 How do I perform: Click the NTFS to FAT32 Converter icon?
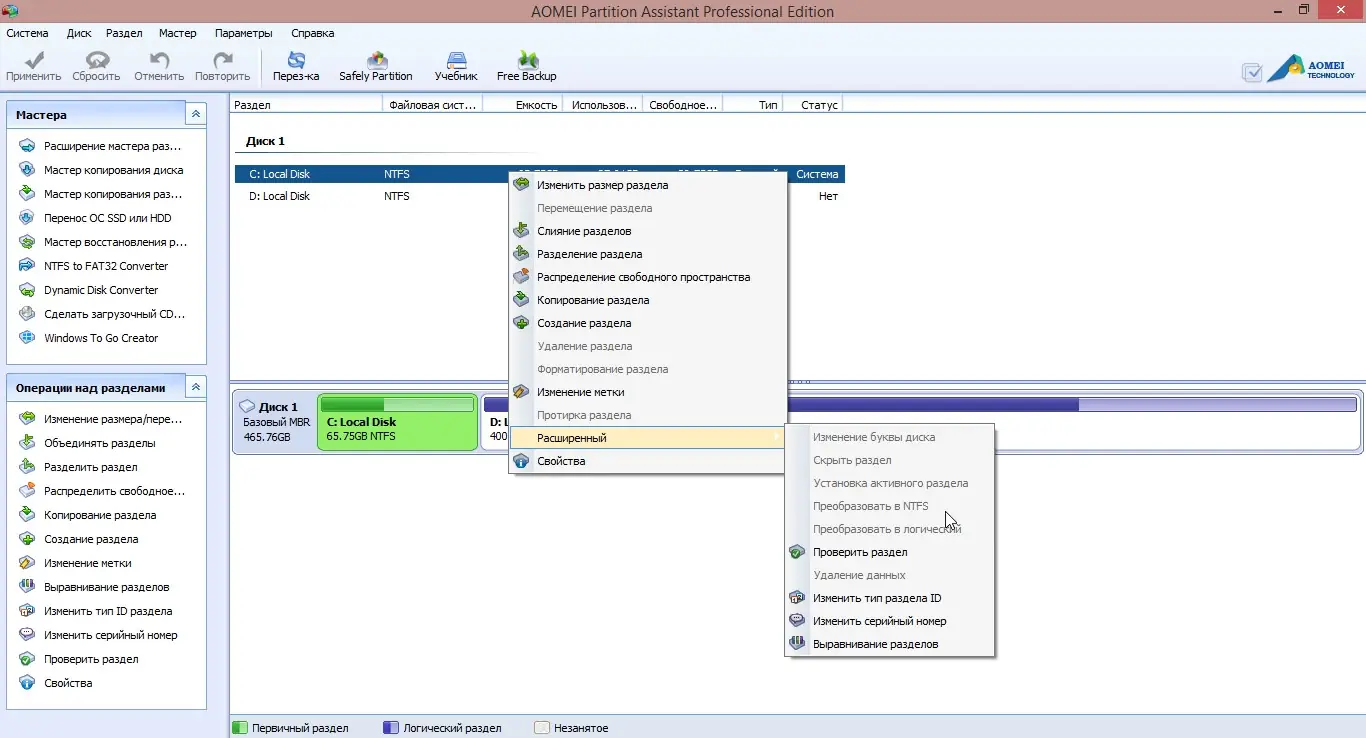27,266
